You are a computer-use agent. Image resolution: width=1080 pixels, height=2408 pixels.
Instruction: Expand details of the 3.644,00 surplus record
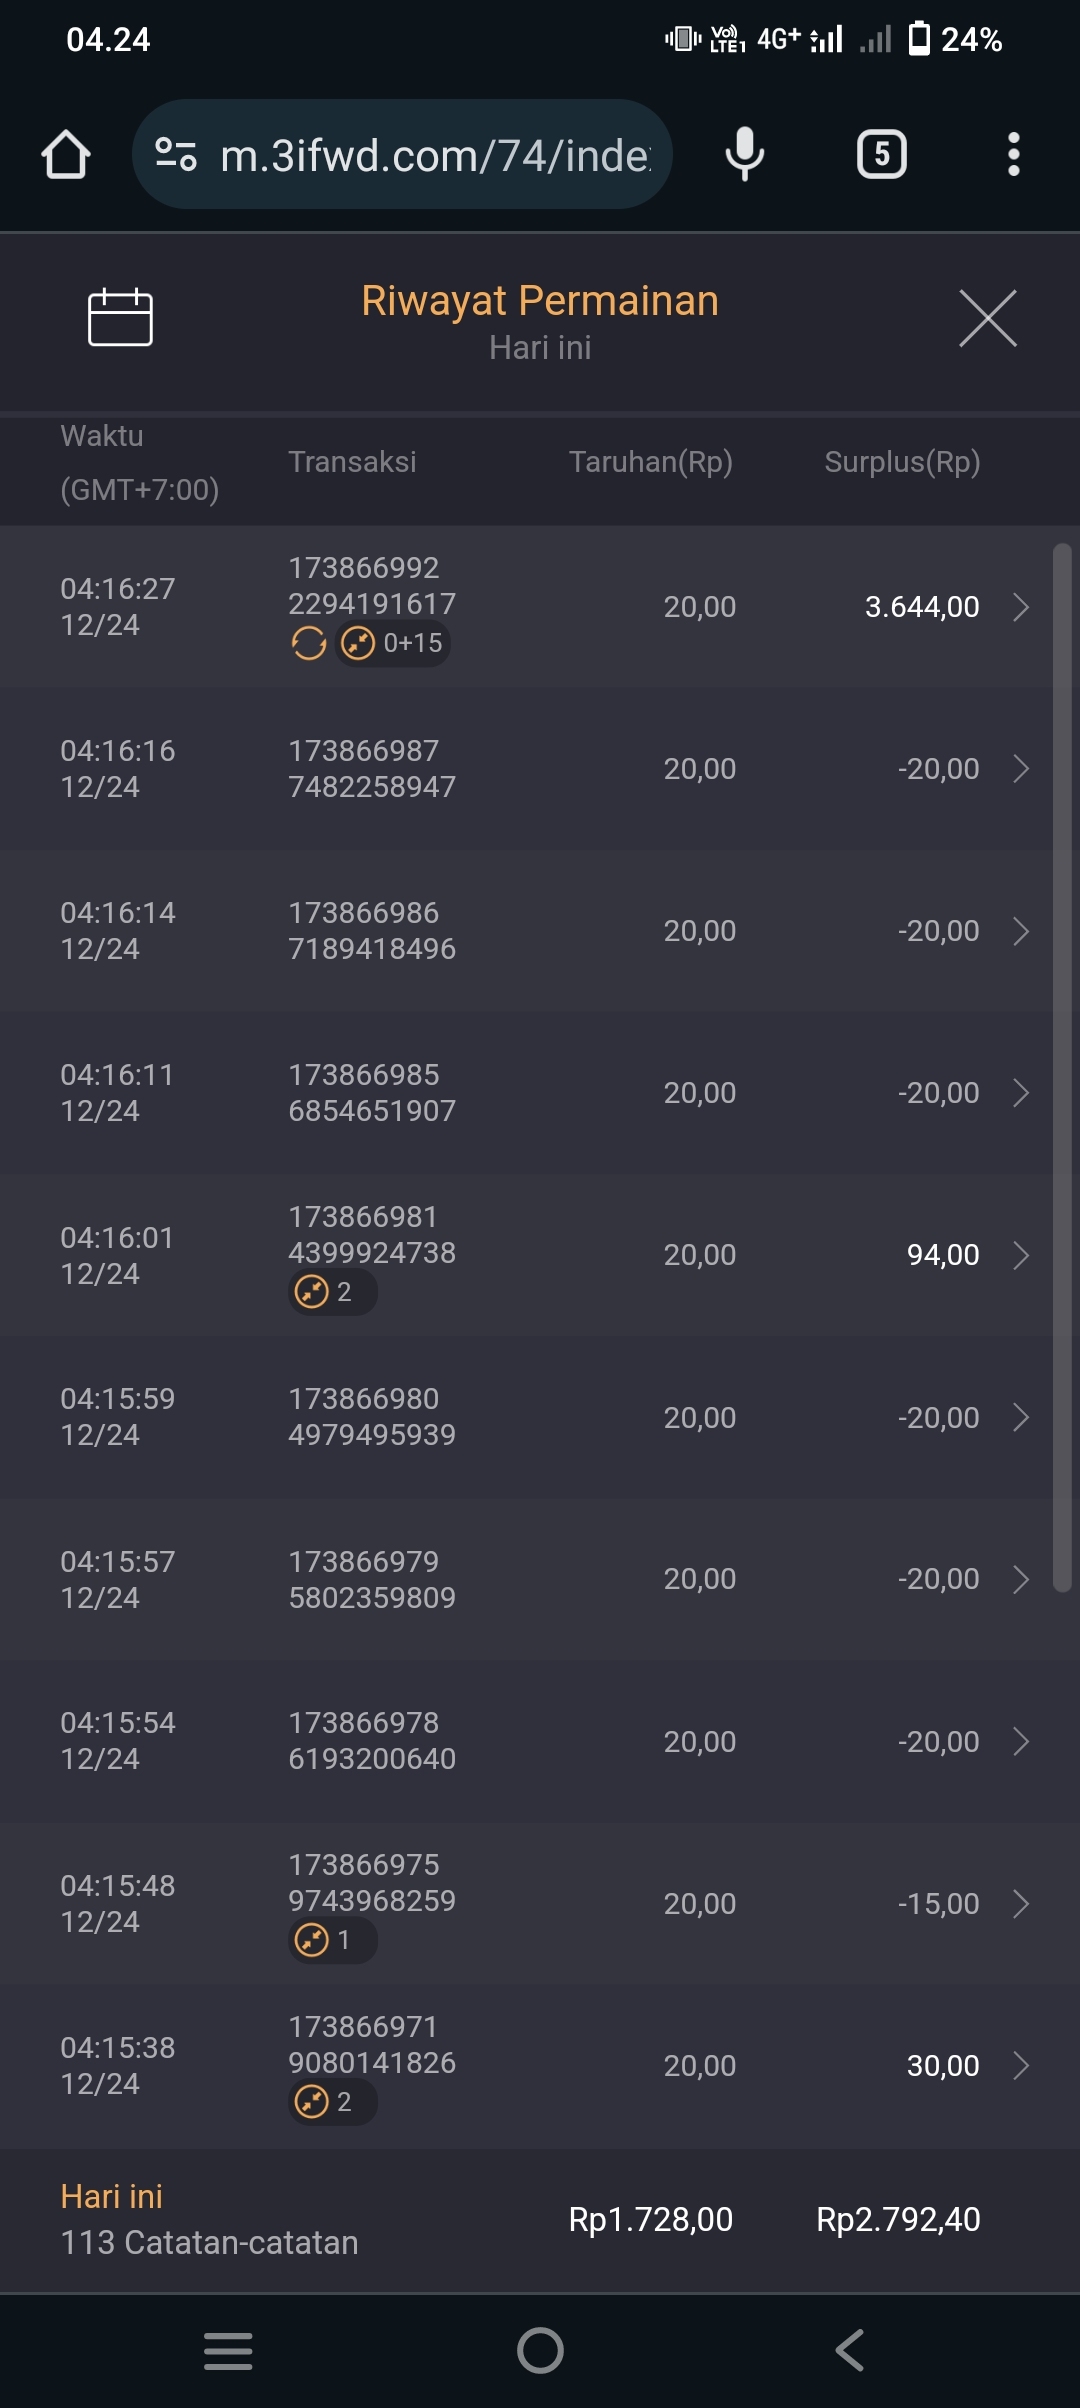(1020, 607)
